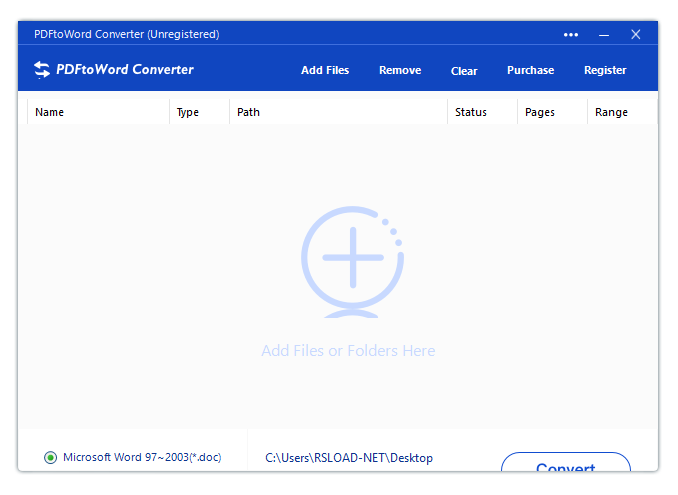Click Remove in the toolbar
This screenshot has height=495, width=678.
400,70
